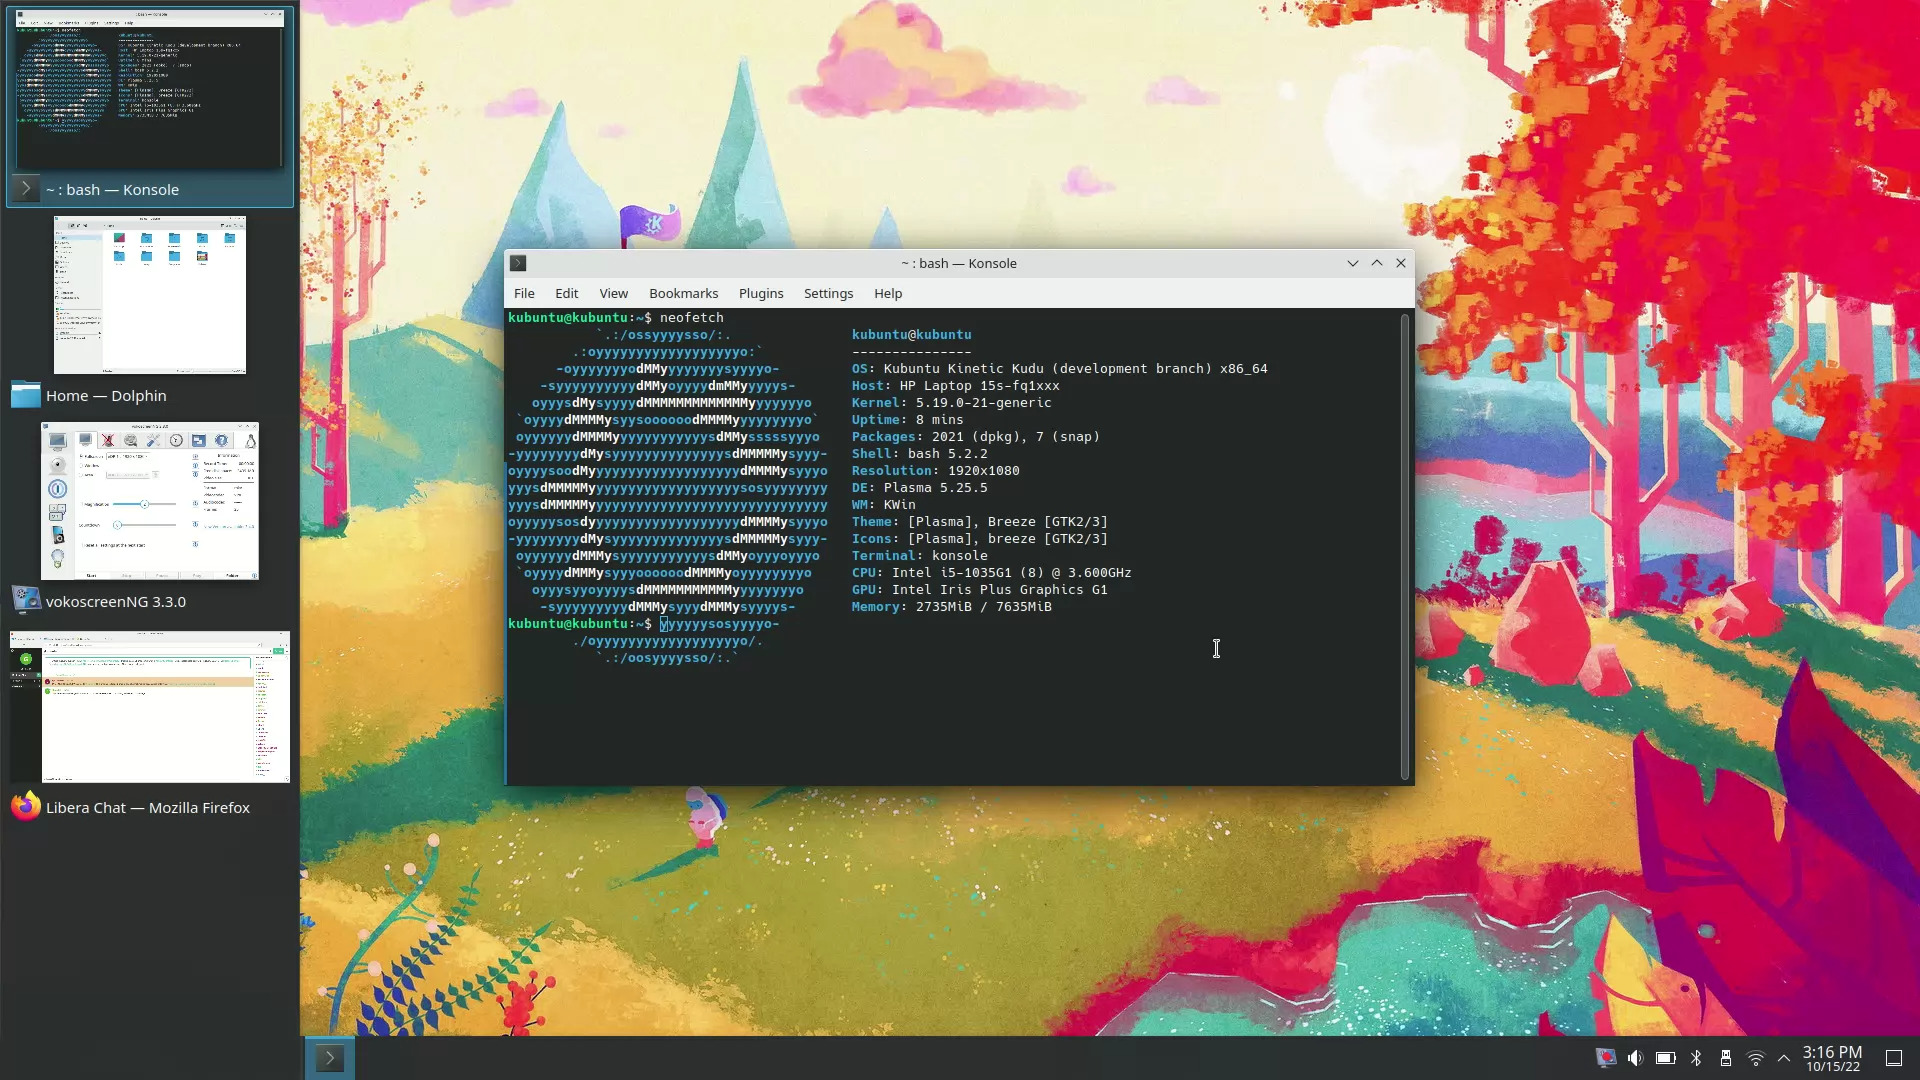
Task: Open the Bookmarks menu in Konsole
Action: [x=683, y=293]
